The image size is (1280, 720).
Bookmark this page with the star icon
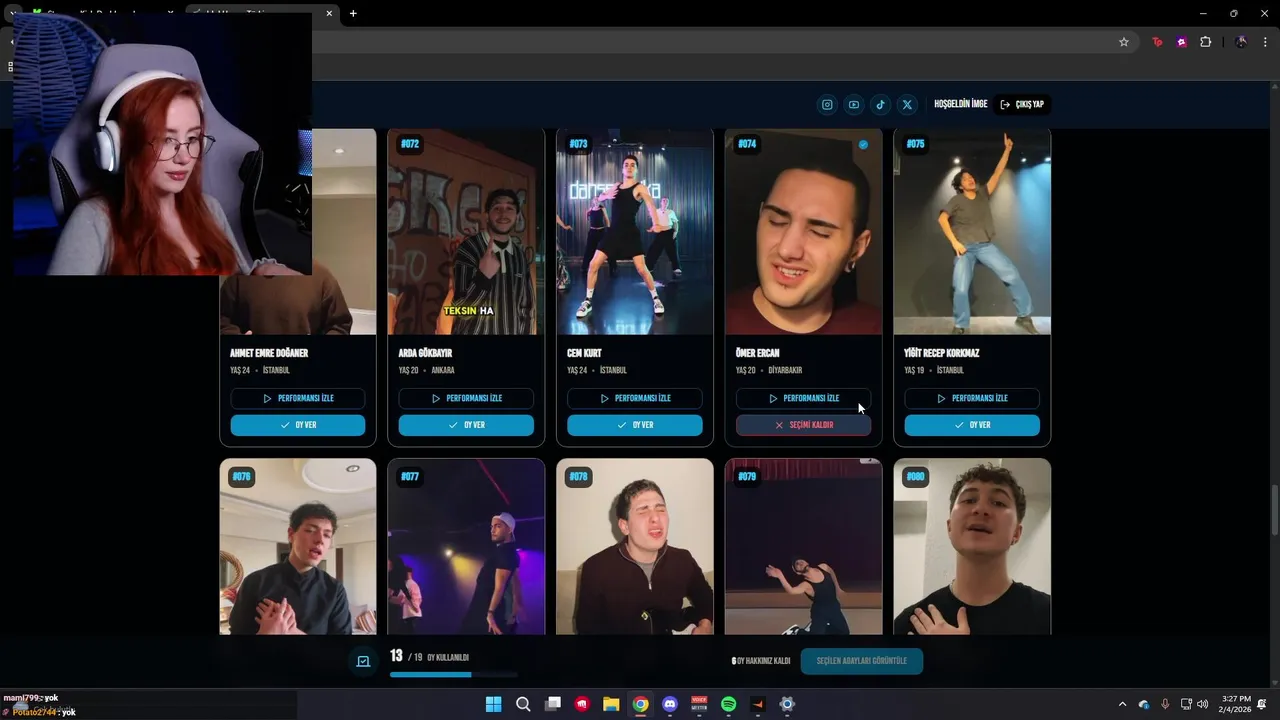[1124, 42]
